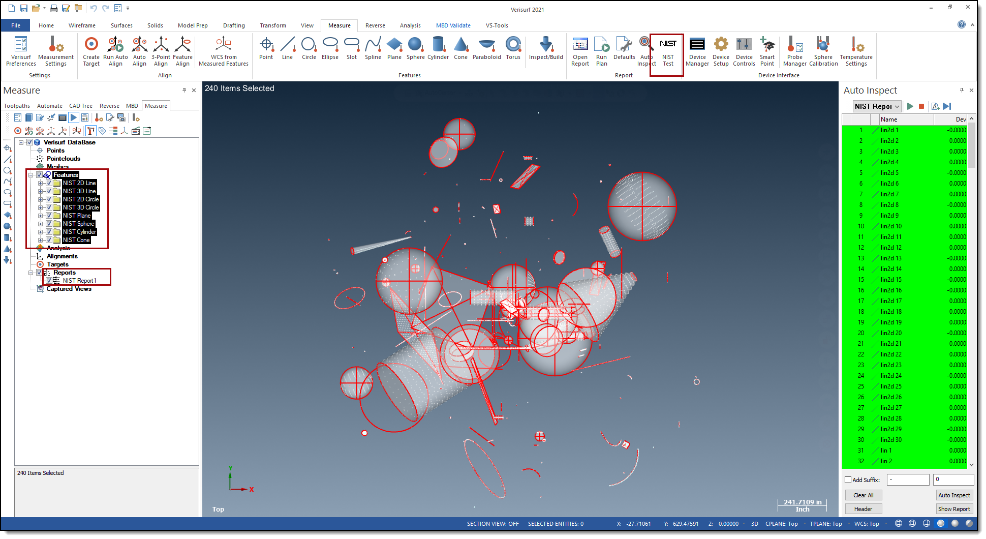Toggle Features node checkbox
Image resolution: width=986 pixels, height=539 pixels.
coord(39,175)
